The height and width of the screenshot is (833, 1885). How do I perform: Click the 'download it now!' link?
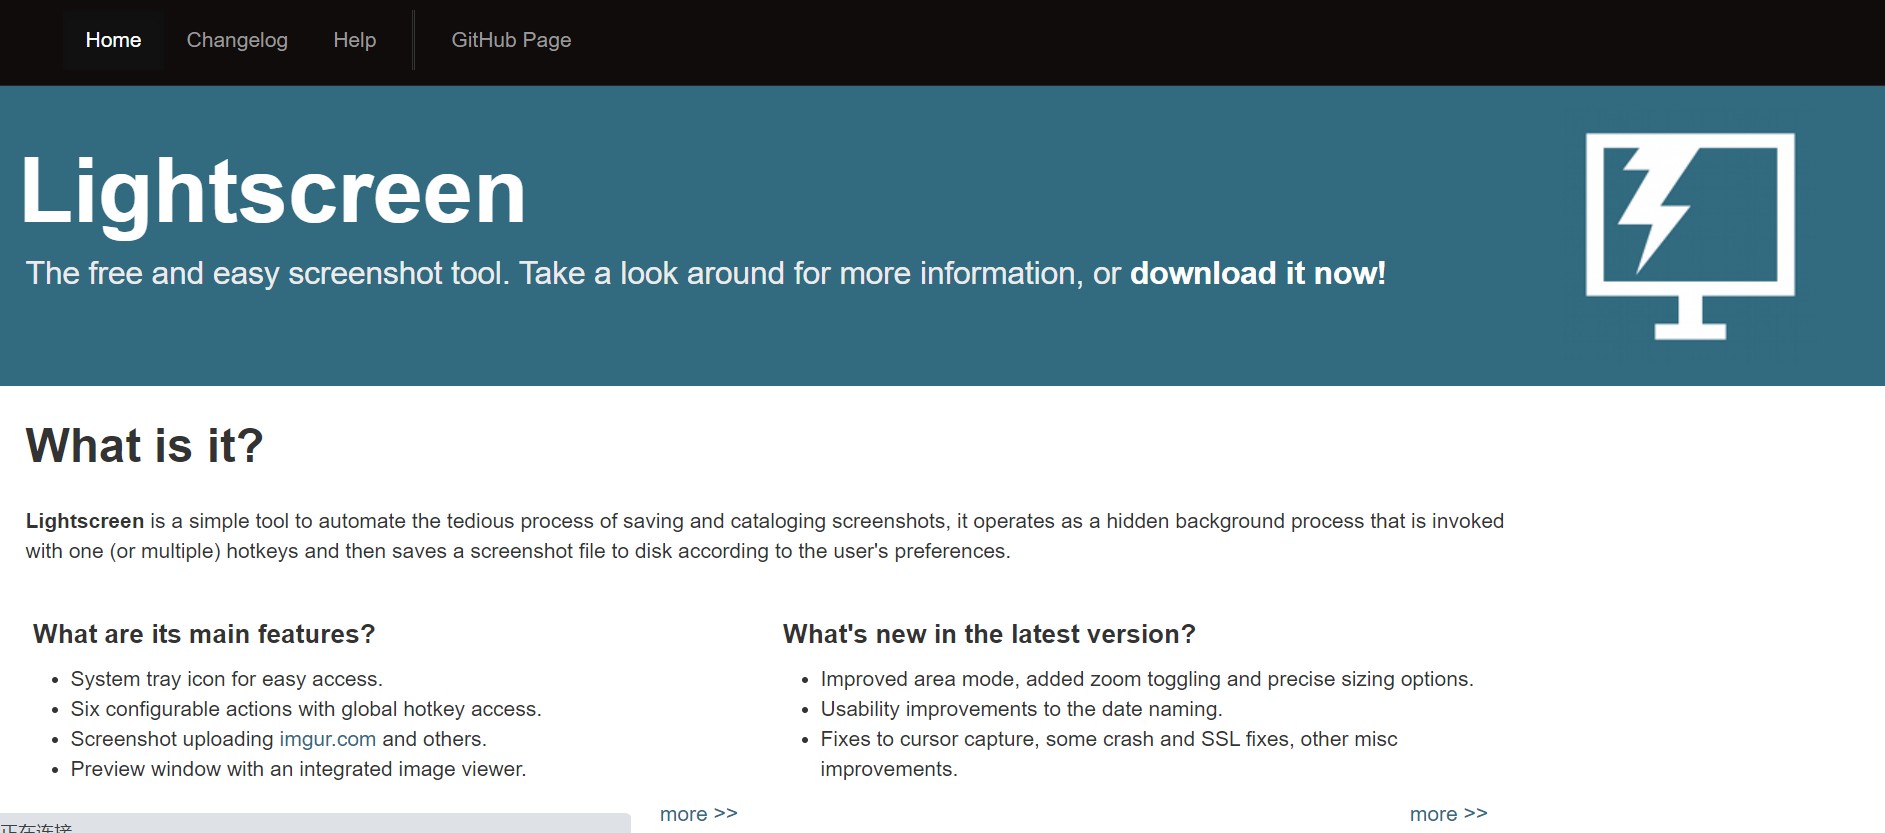(1257, 273)
